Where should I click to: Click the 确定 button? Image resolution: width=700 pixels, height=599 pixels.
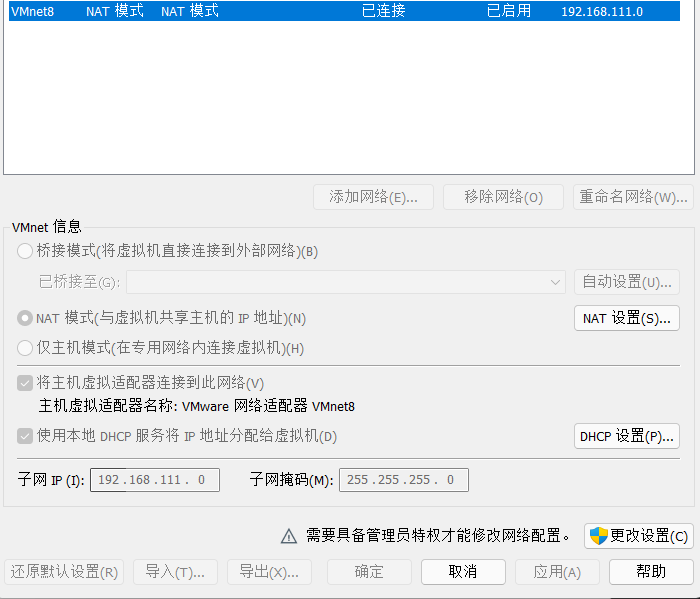[369, 572]
